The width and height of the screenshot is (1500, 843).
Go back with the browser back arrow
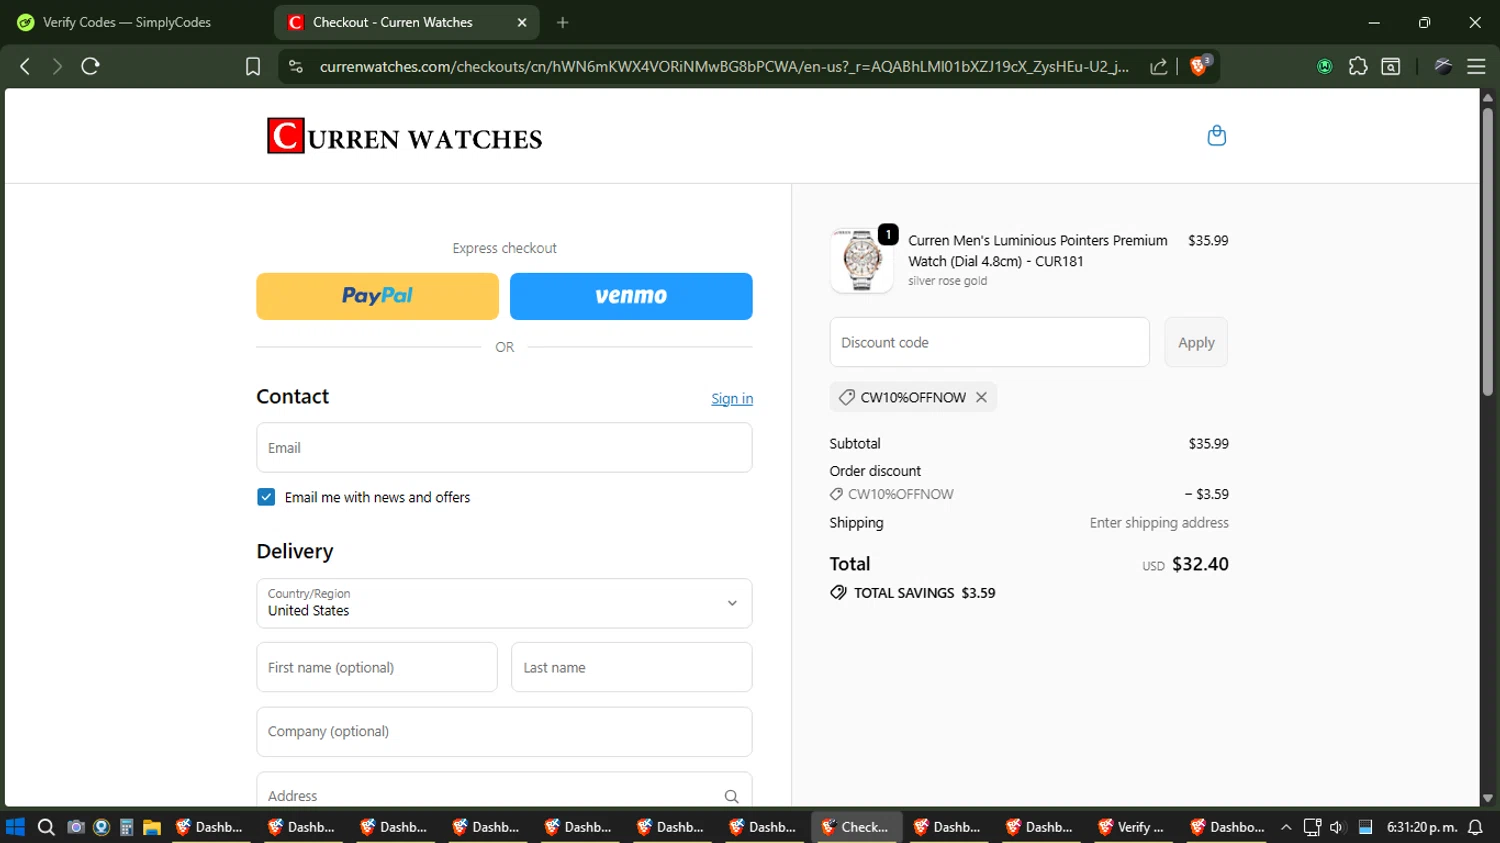click(x=25, y=66)
